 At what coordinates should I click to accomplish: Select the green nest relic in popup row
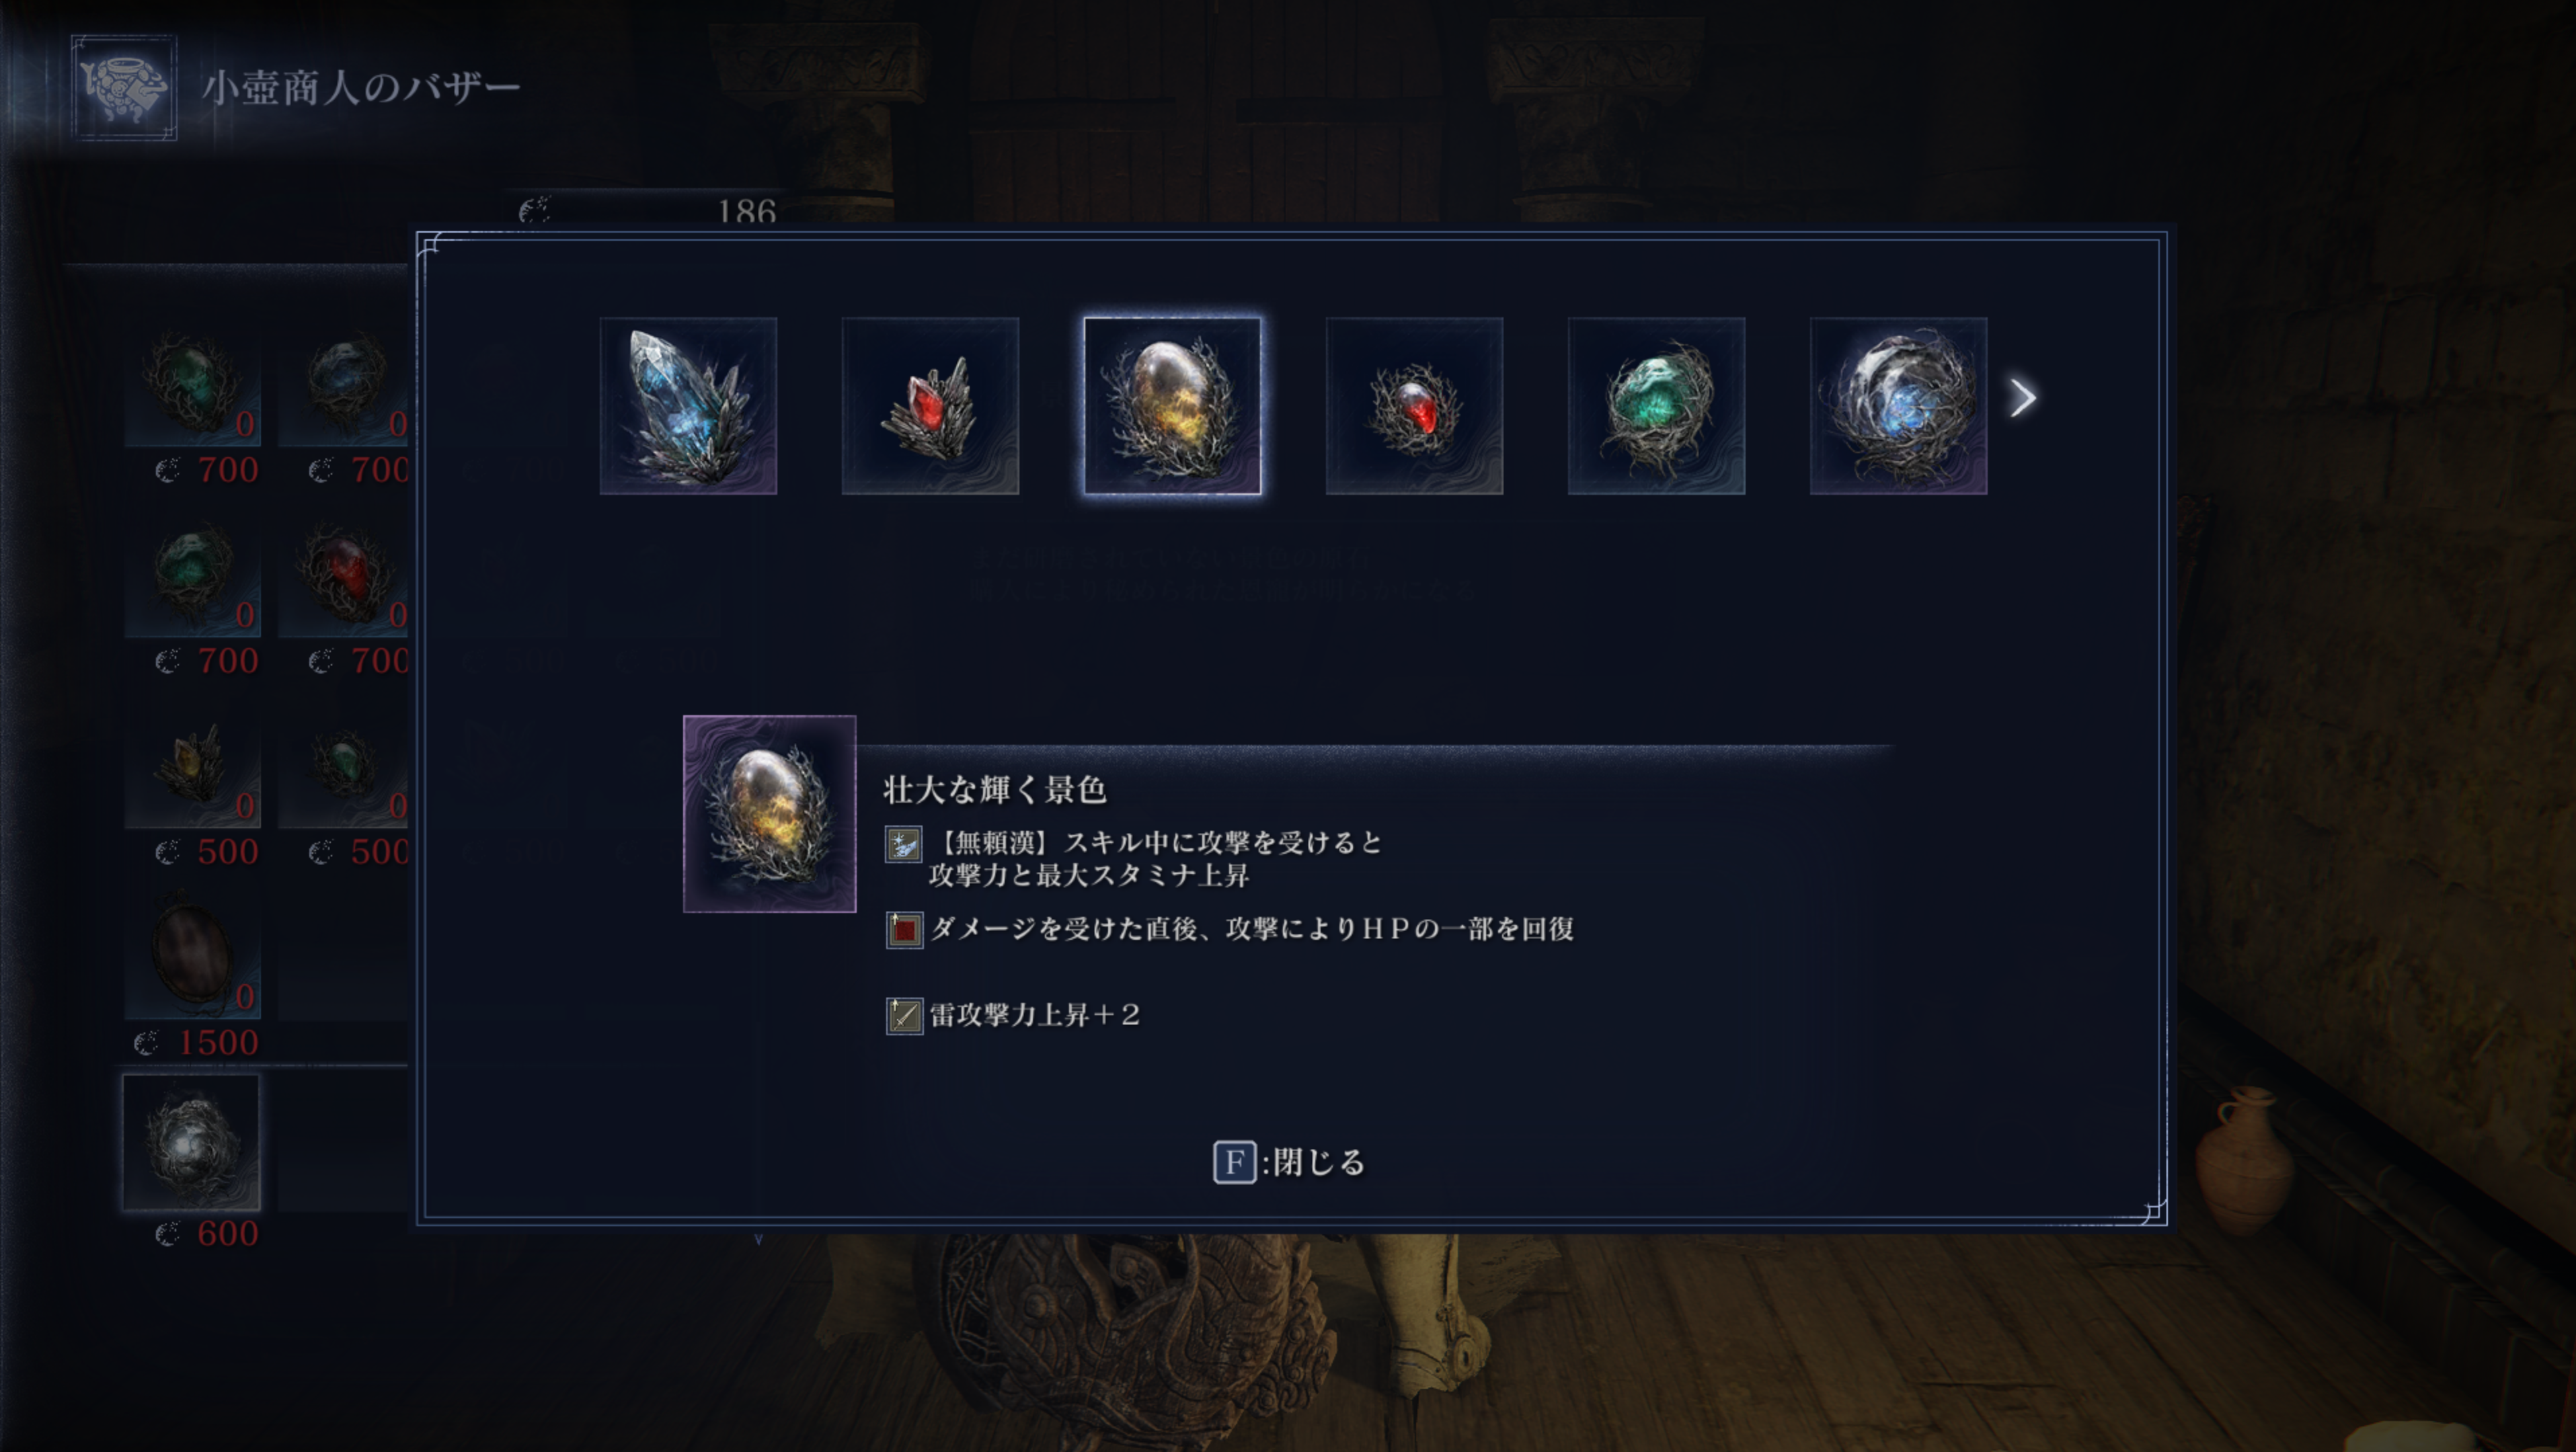[x=1656, y=406]
